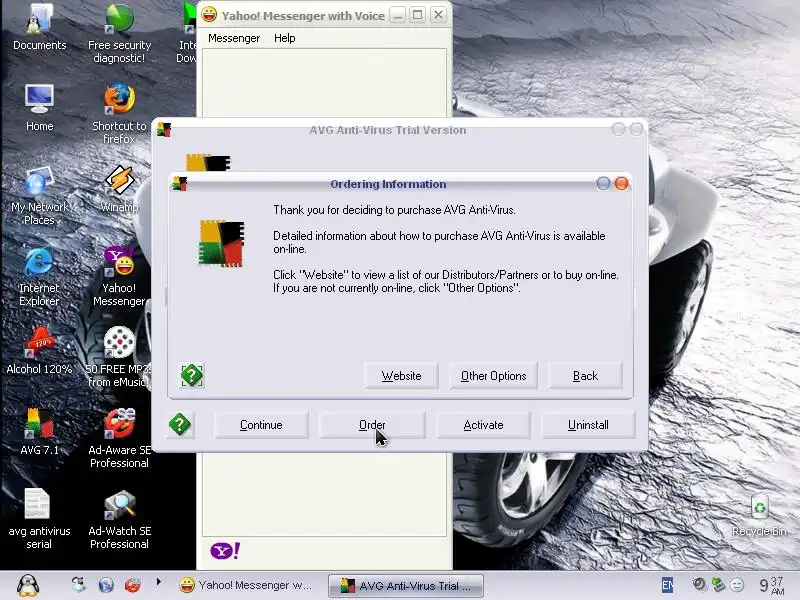
Task: Click the system tray clock
Action: (771, 585)
